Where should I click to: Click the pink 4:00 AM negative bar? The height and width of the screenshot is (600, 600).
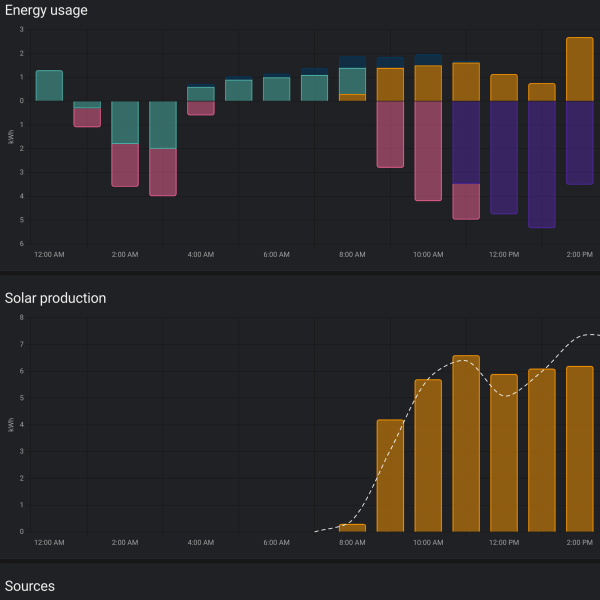tap(201, 108)
